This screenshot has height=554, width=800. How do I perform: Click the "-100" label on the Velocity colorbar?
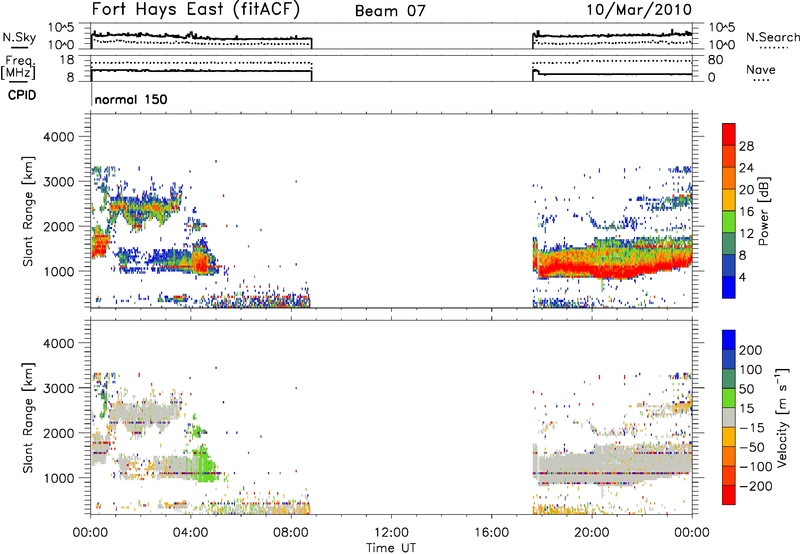click(x=756, y=467)
